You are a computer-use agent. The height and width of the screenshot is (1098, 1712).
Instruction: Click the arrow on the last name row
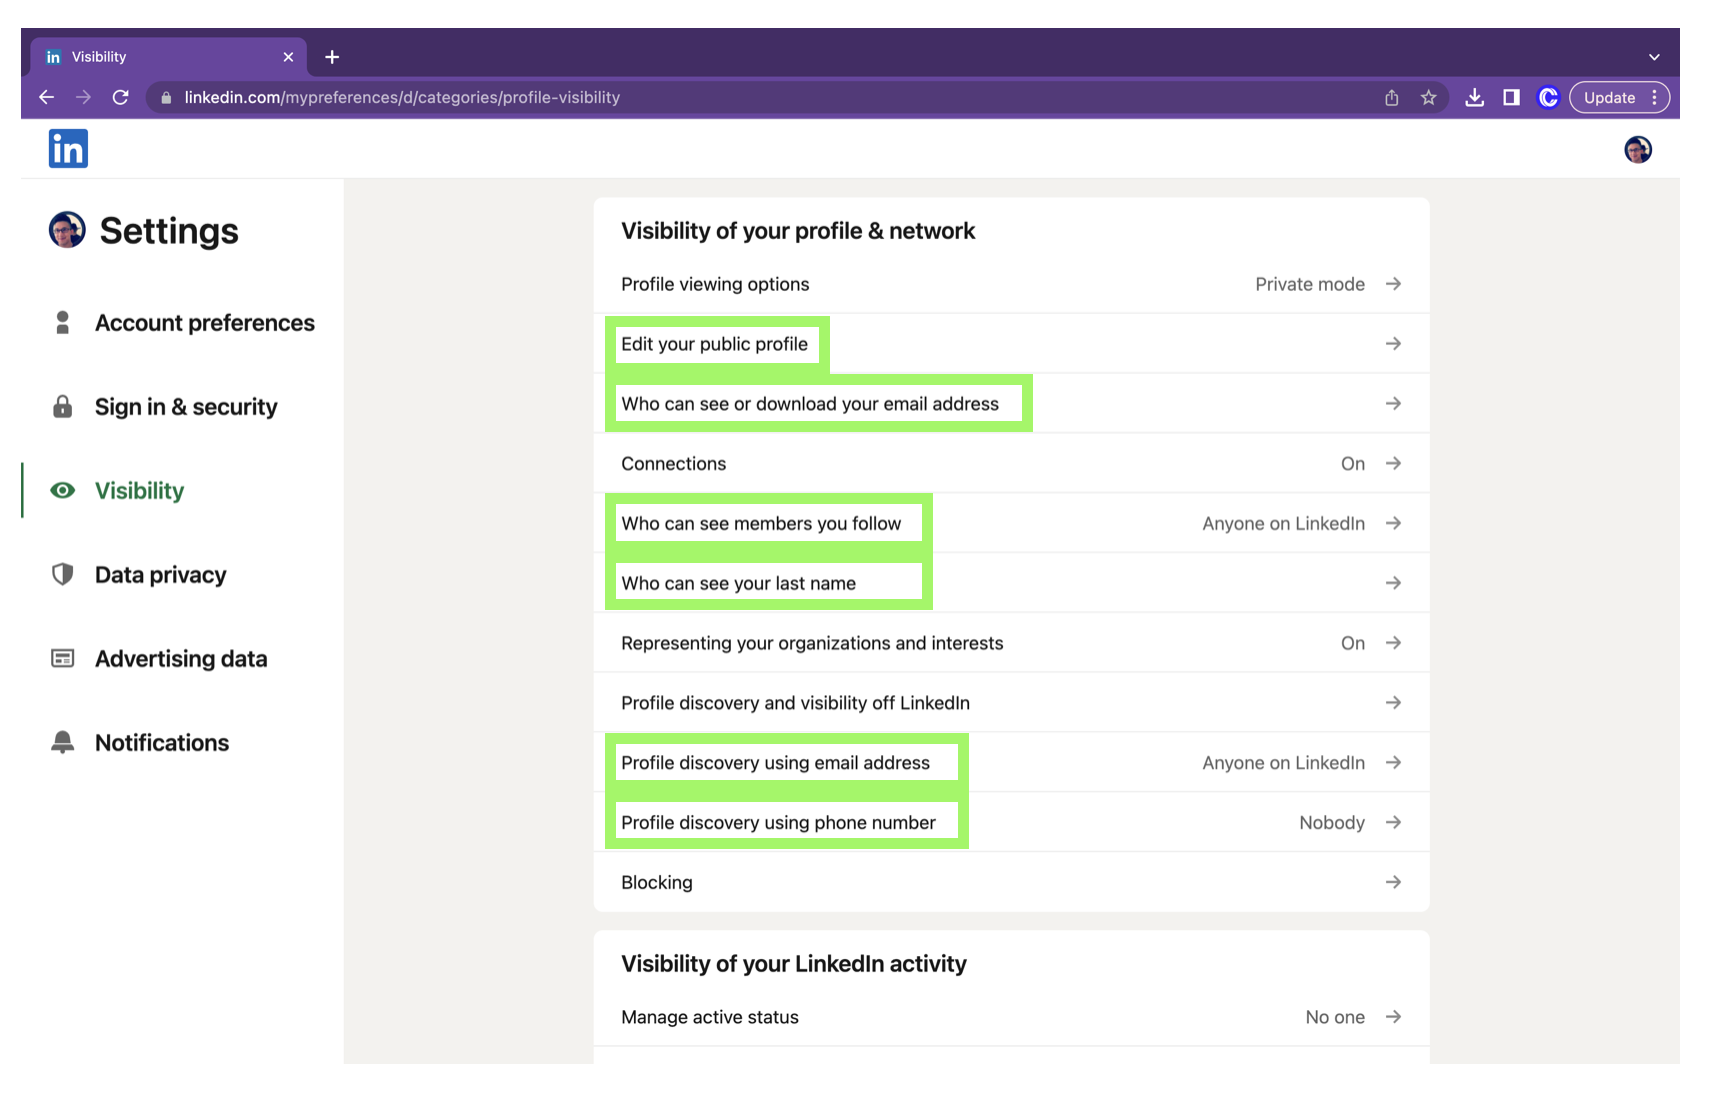tap(1393, 583)
